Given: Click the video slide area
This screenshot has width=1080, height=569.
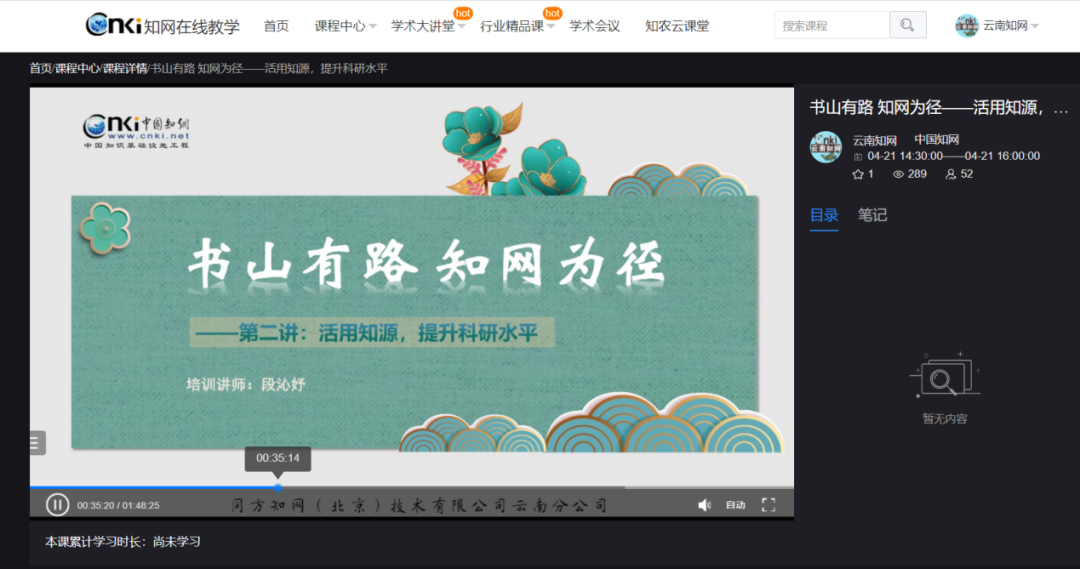Looking at the screenshot, I should (412, 285).
